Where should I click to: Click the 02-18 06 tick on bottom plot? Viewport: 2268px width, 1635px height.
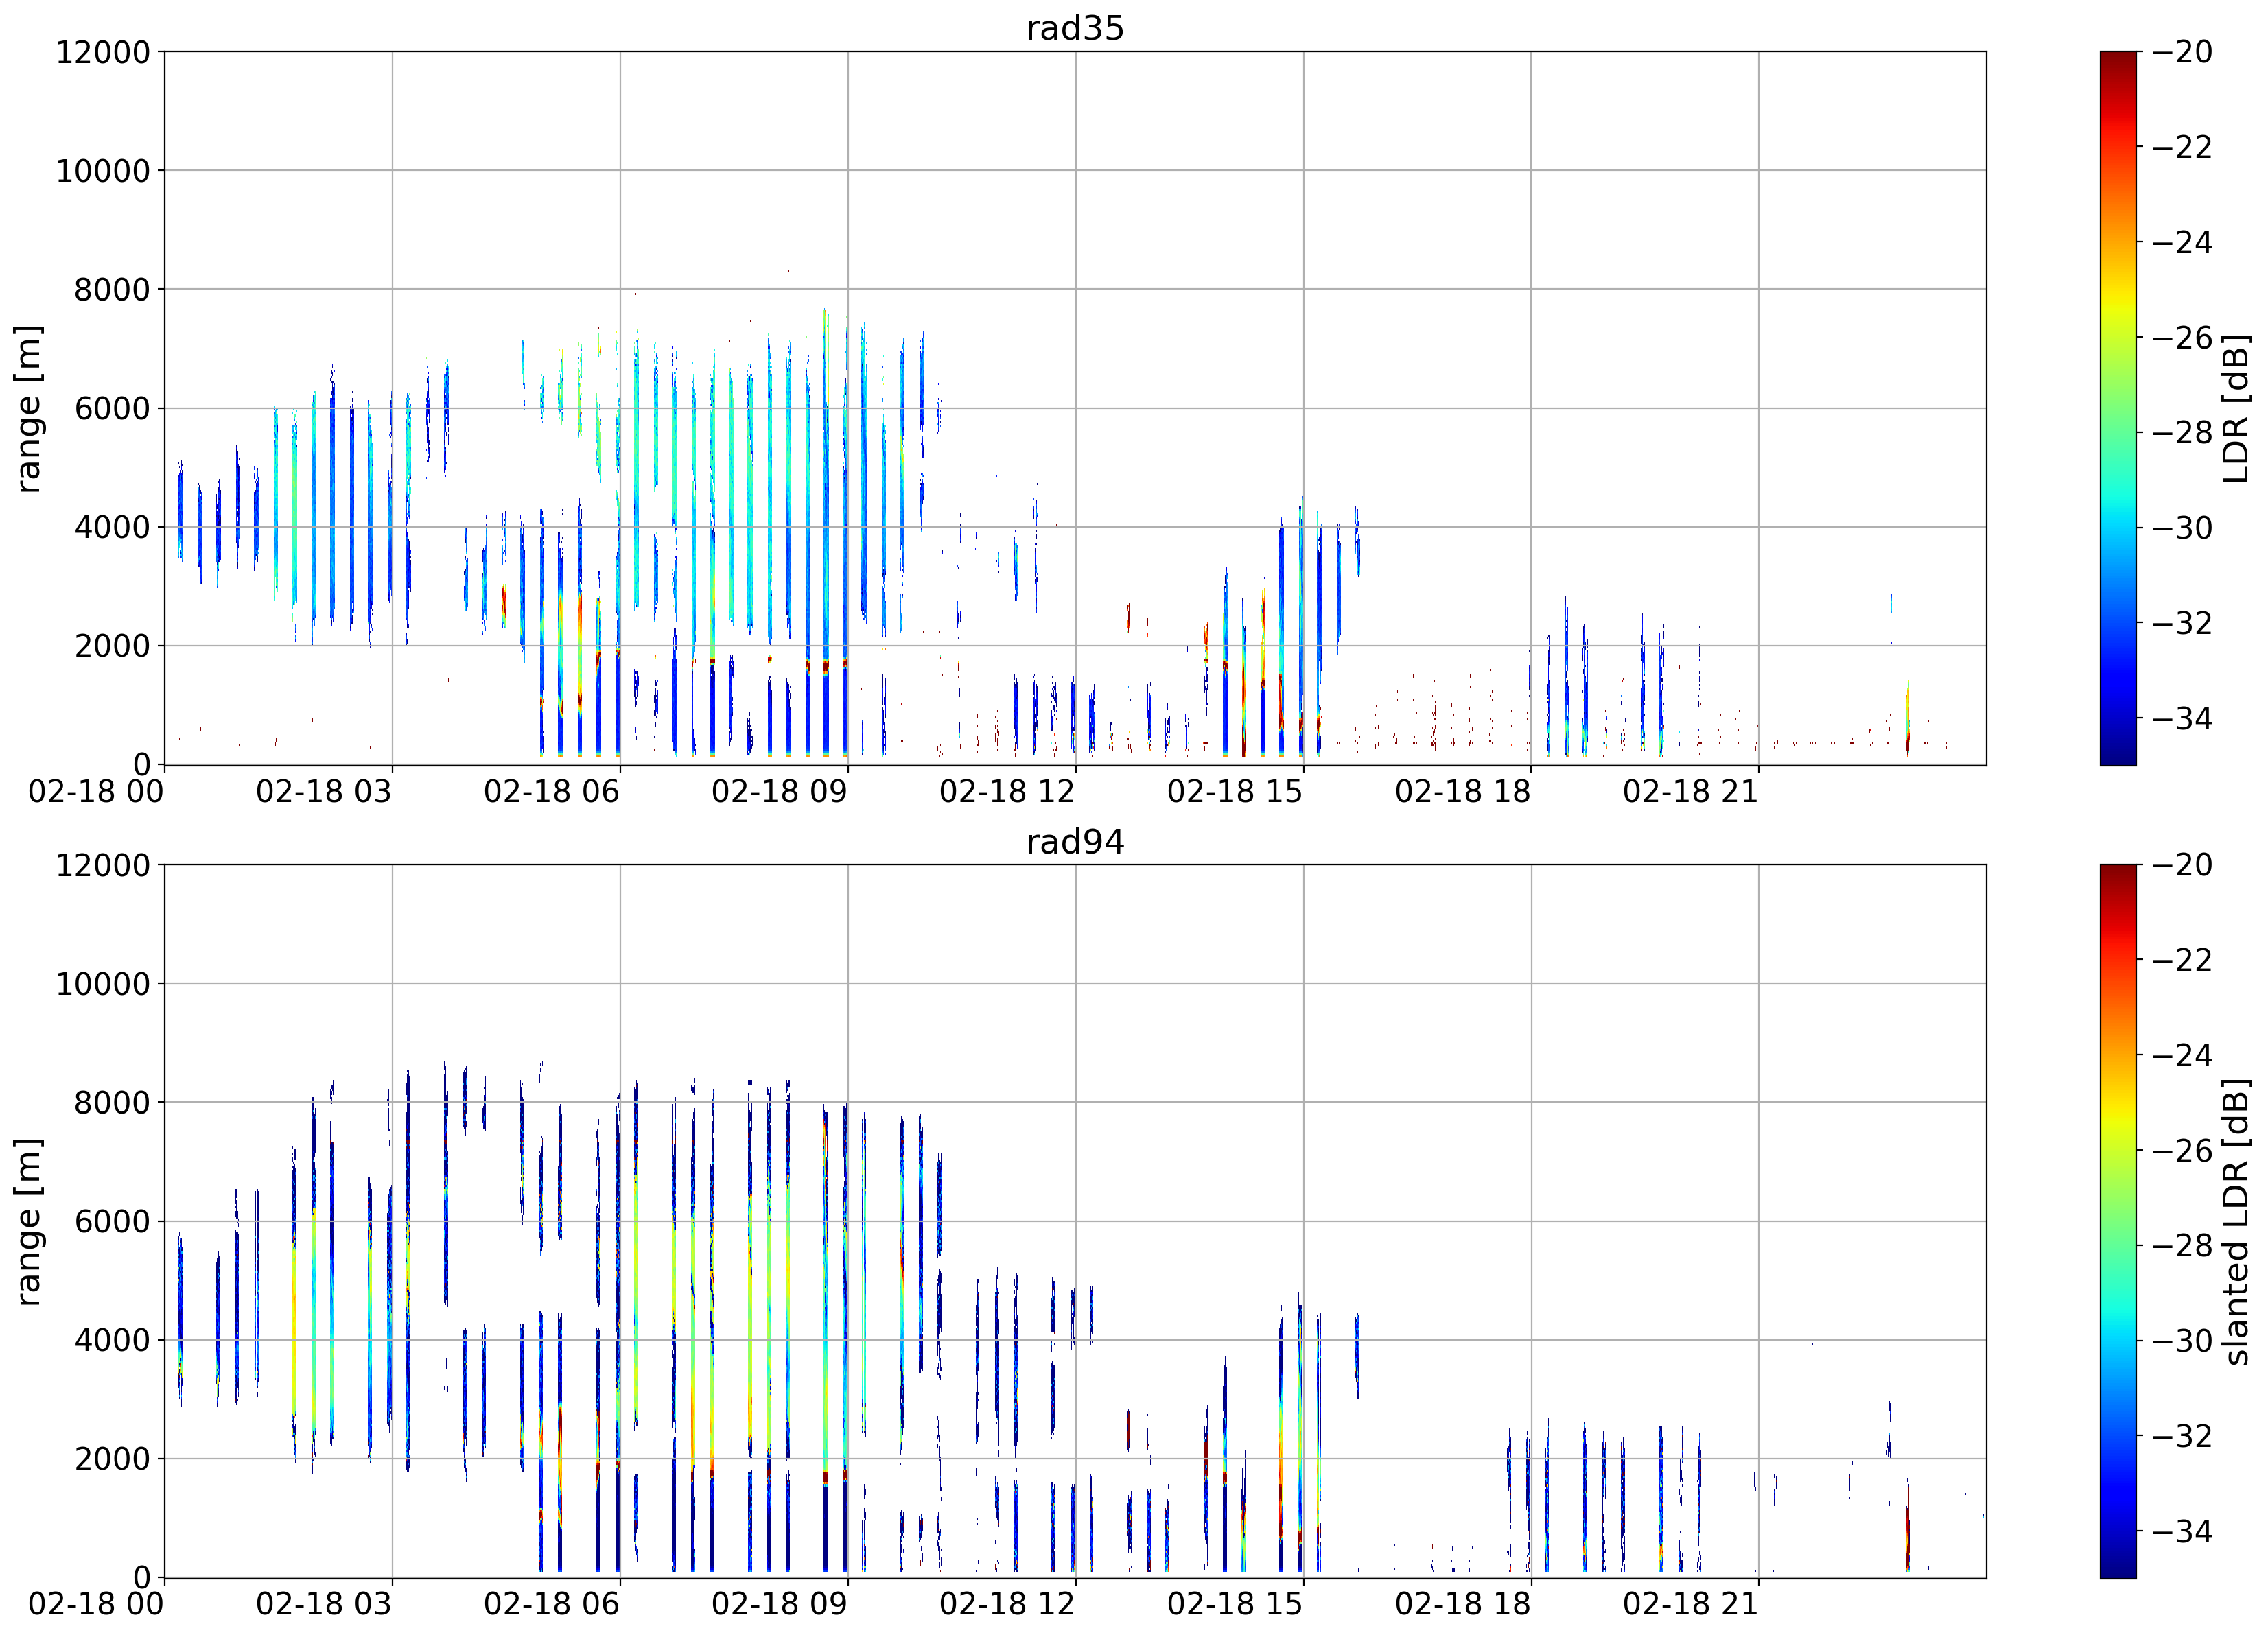551,1605
